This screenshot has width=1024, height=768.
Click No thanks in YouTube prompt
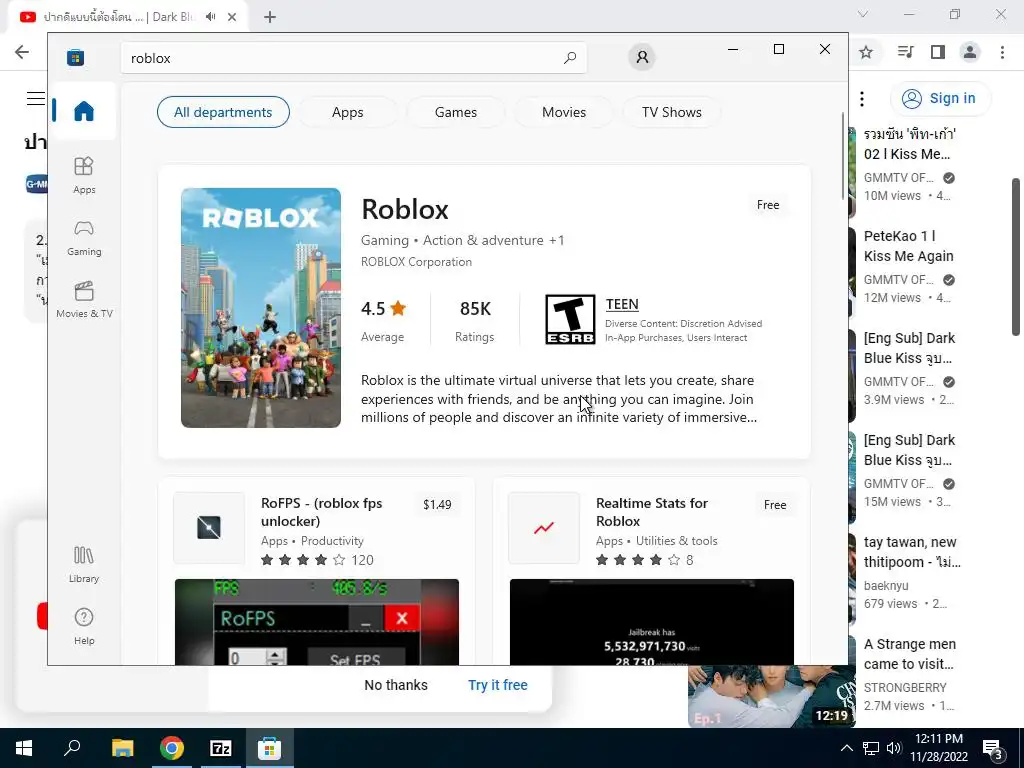(396, 685)
